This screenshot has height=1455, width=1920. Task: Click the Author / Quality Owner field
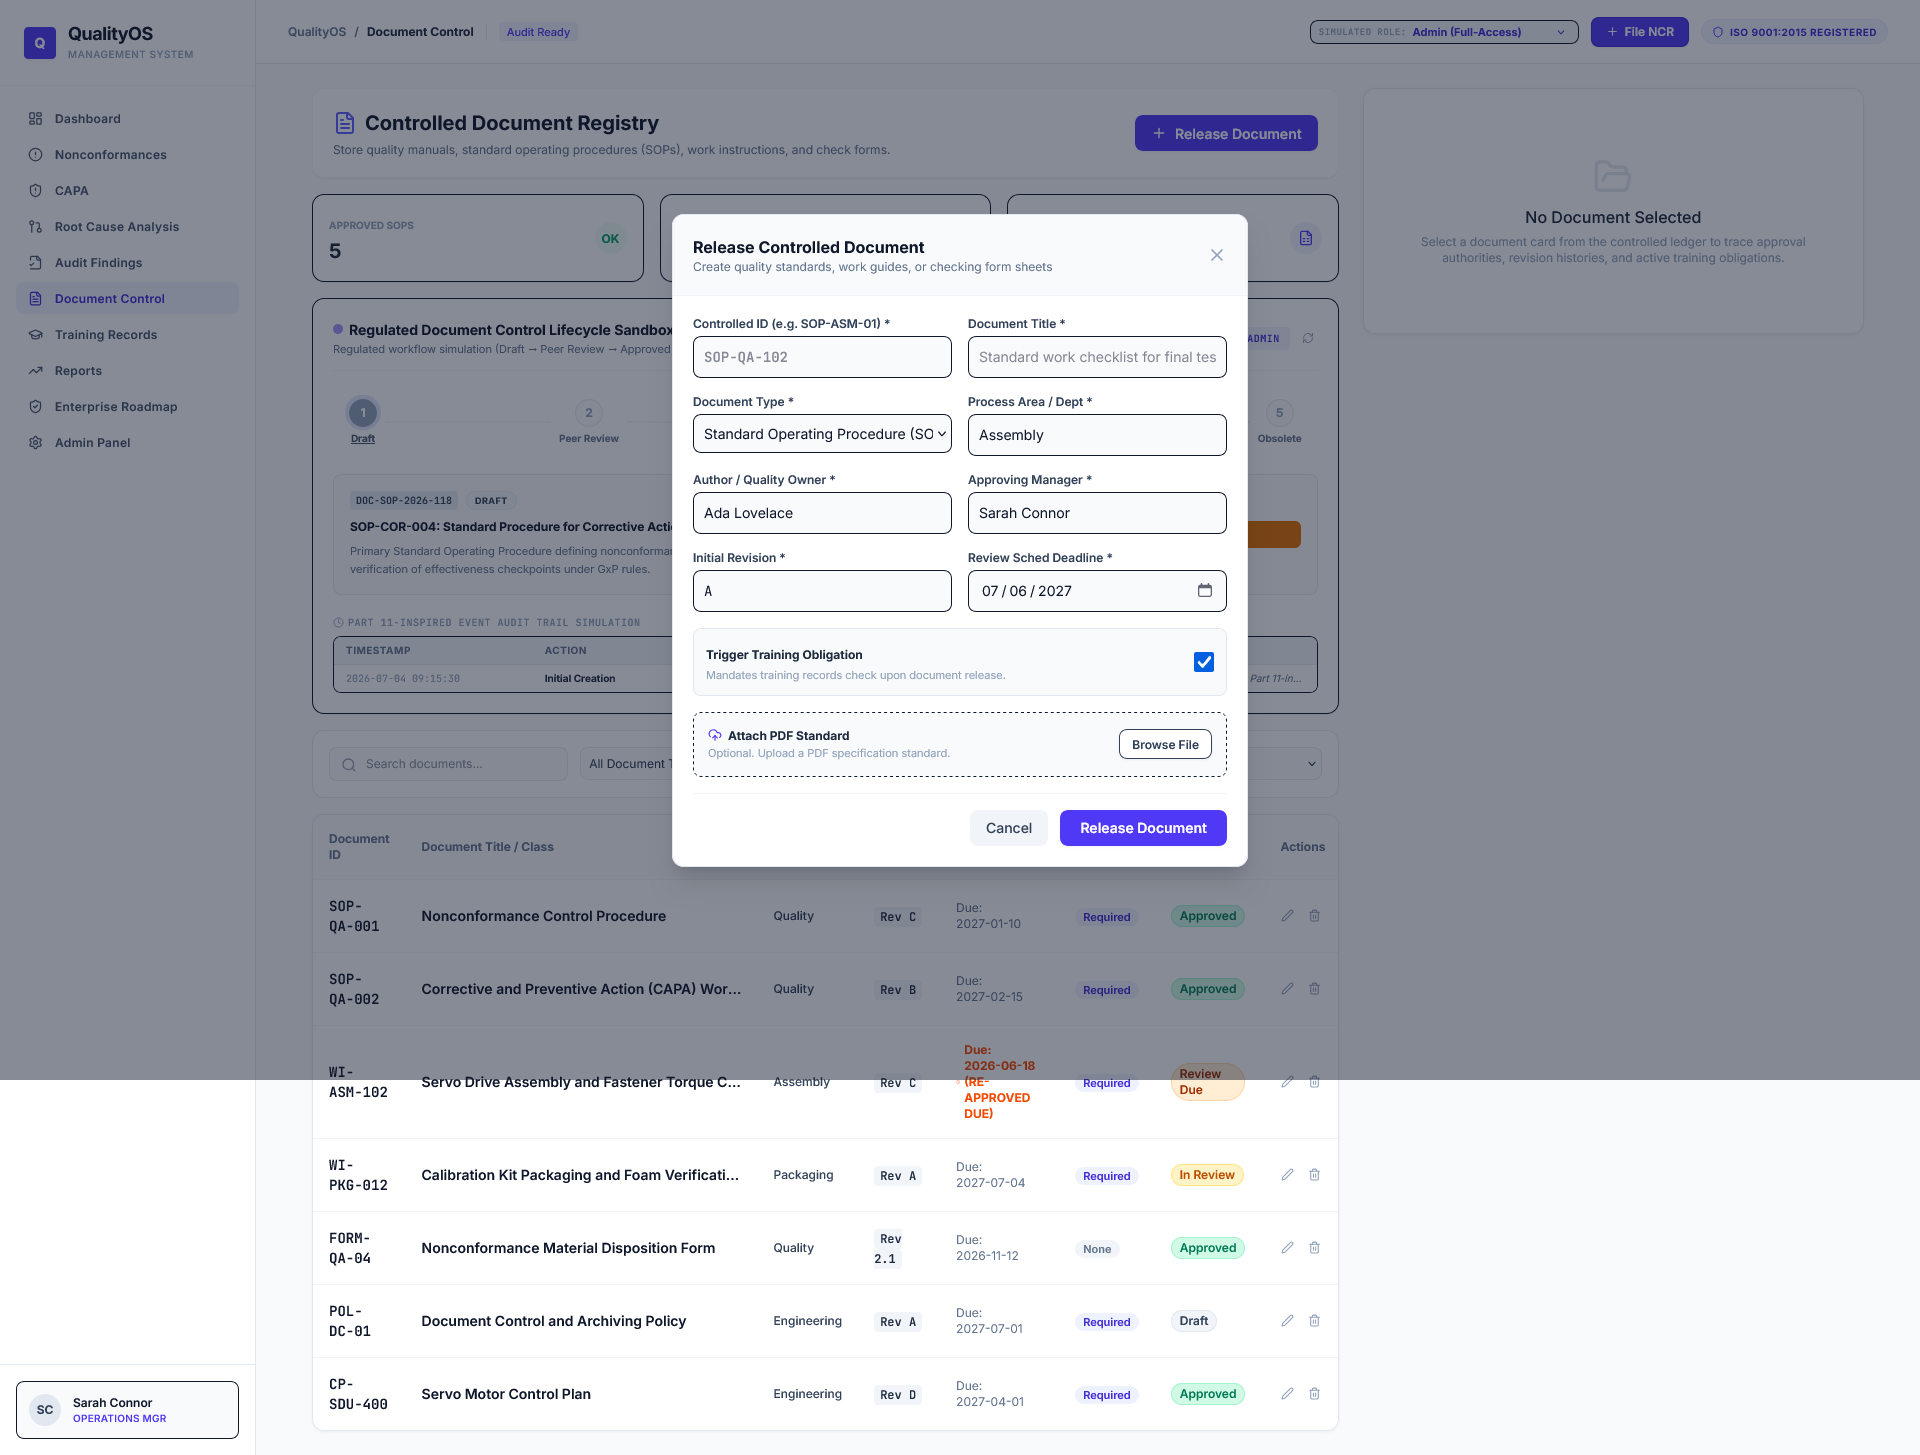tap(822, 513)
